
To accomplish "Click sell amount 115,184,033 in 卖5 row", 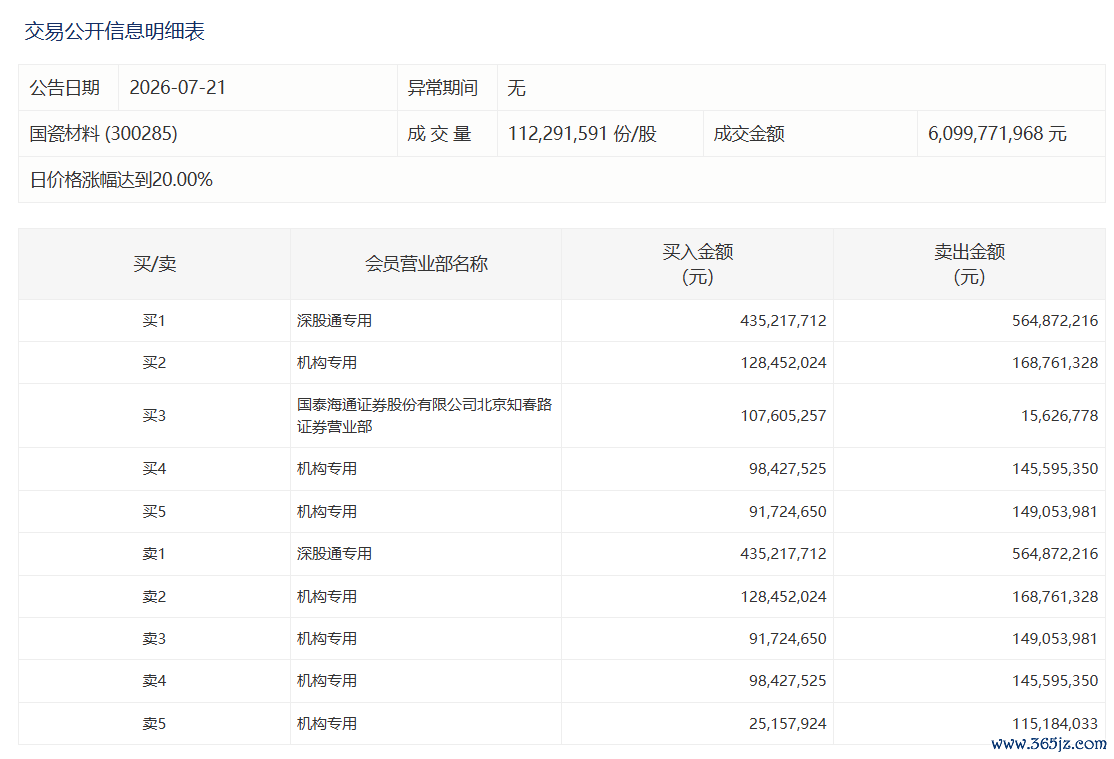I will coord(1055,723).
